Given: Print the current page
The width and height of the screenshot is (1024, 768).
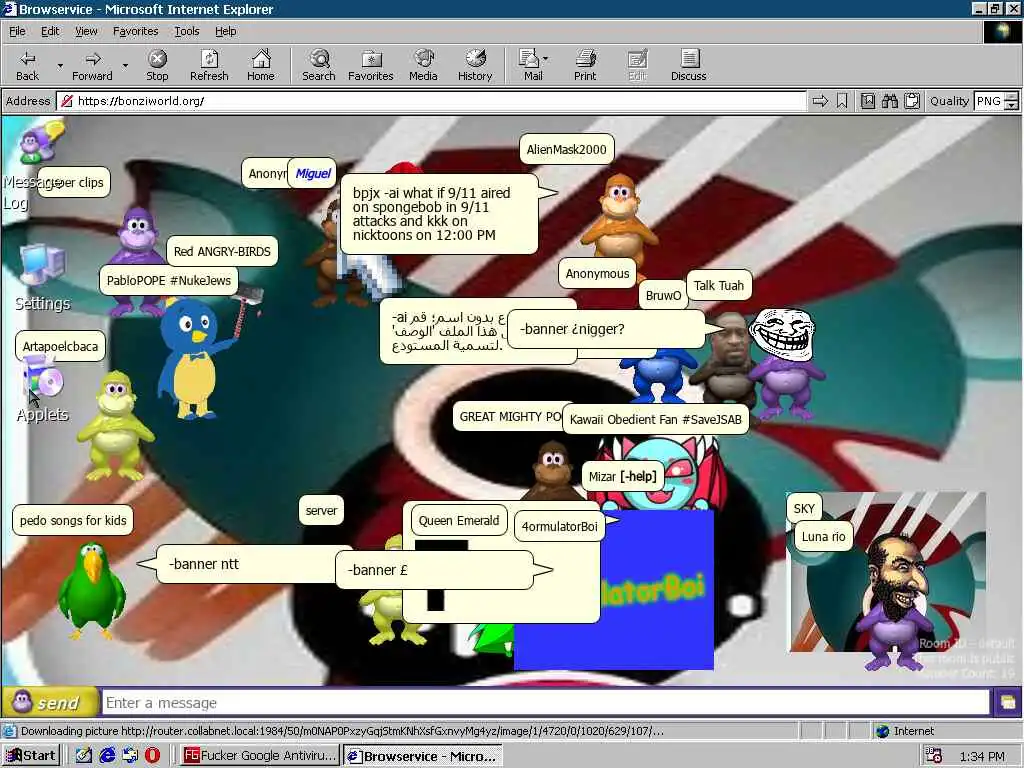Looking at the screenshot, I should tap(585, 65).
